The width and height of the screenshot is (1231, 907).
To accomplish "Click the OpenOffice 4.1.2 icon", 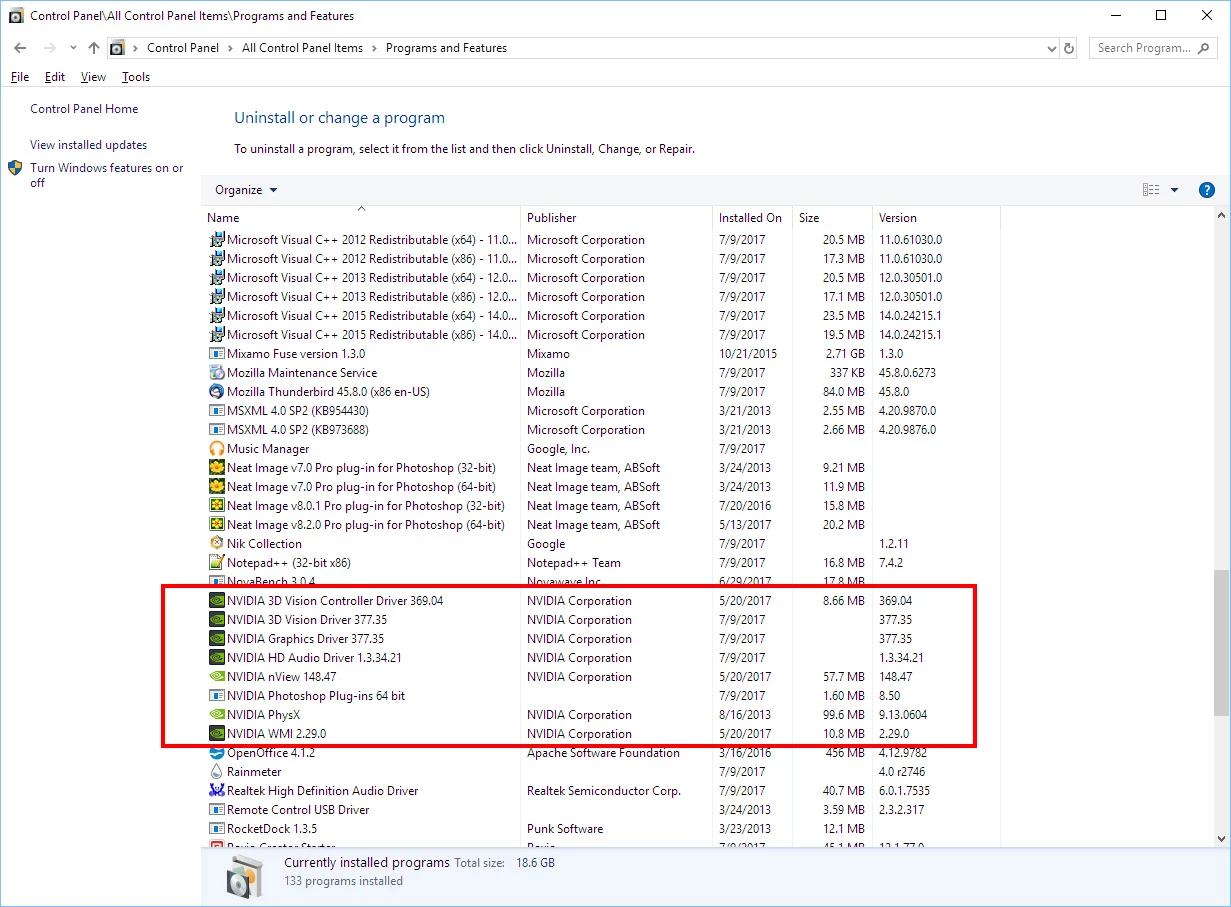I will click(217, 753).
